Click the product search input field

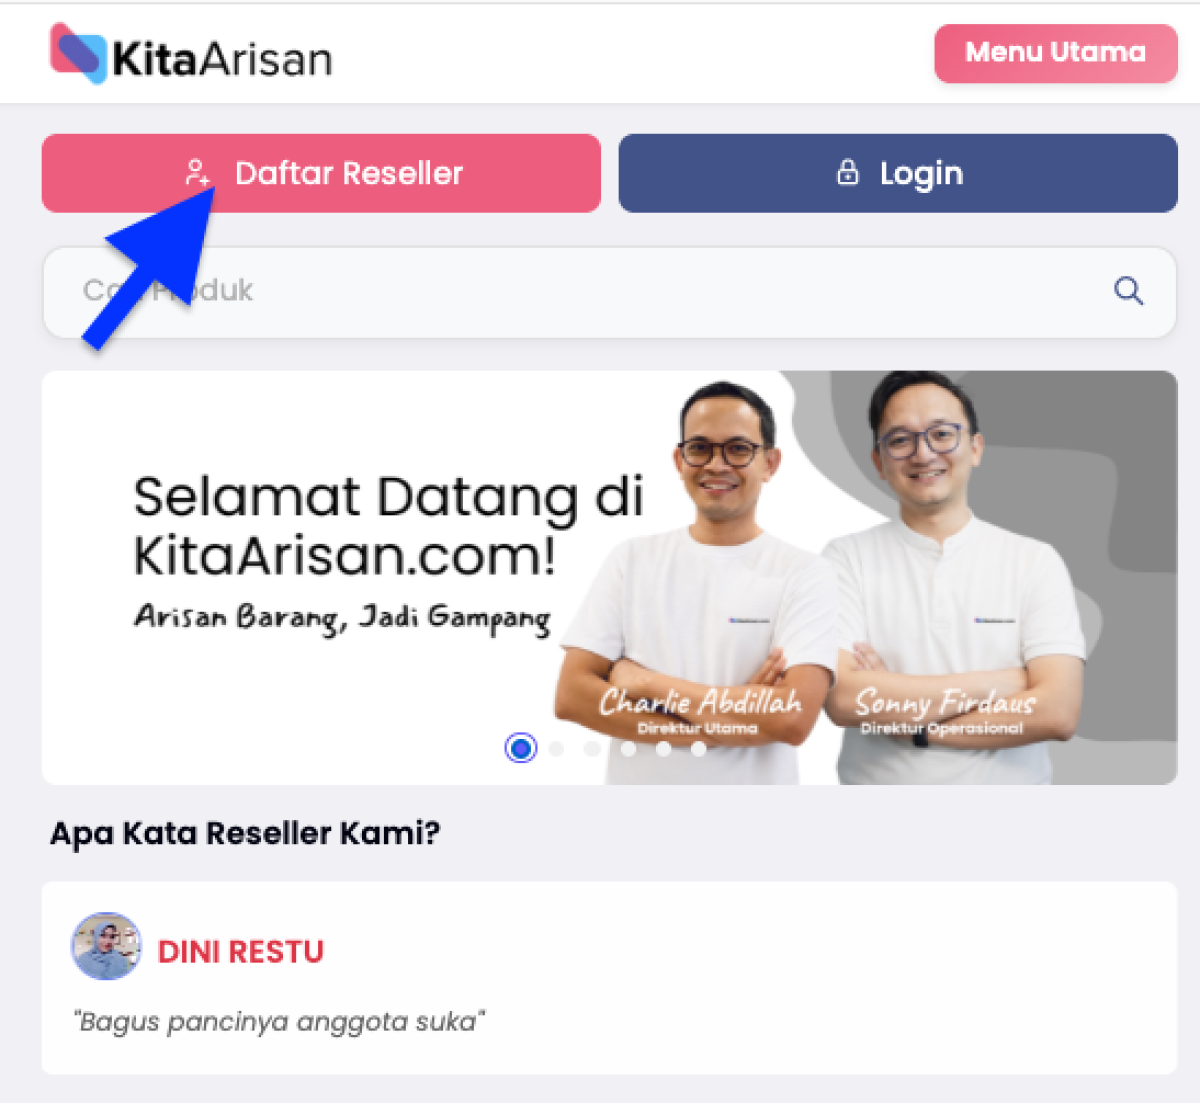[609, 292]
